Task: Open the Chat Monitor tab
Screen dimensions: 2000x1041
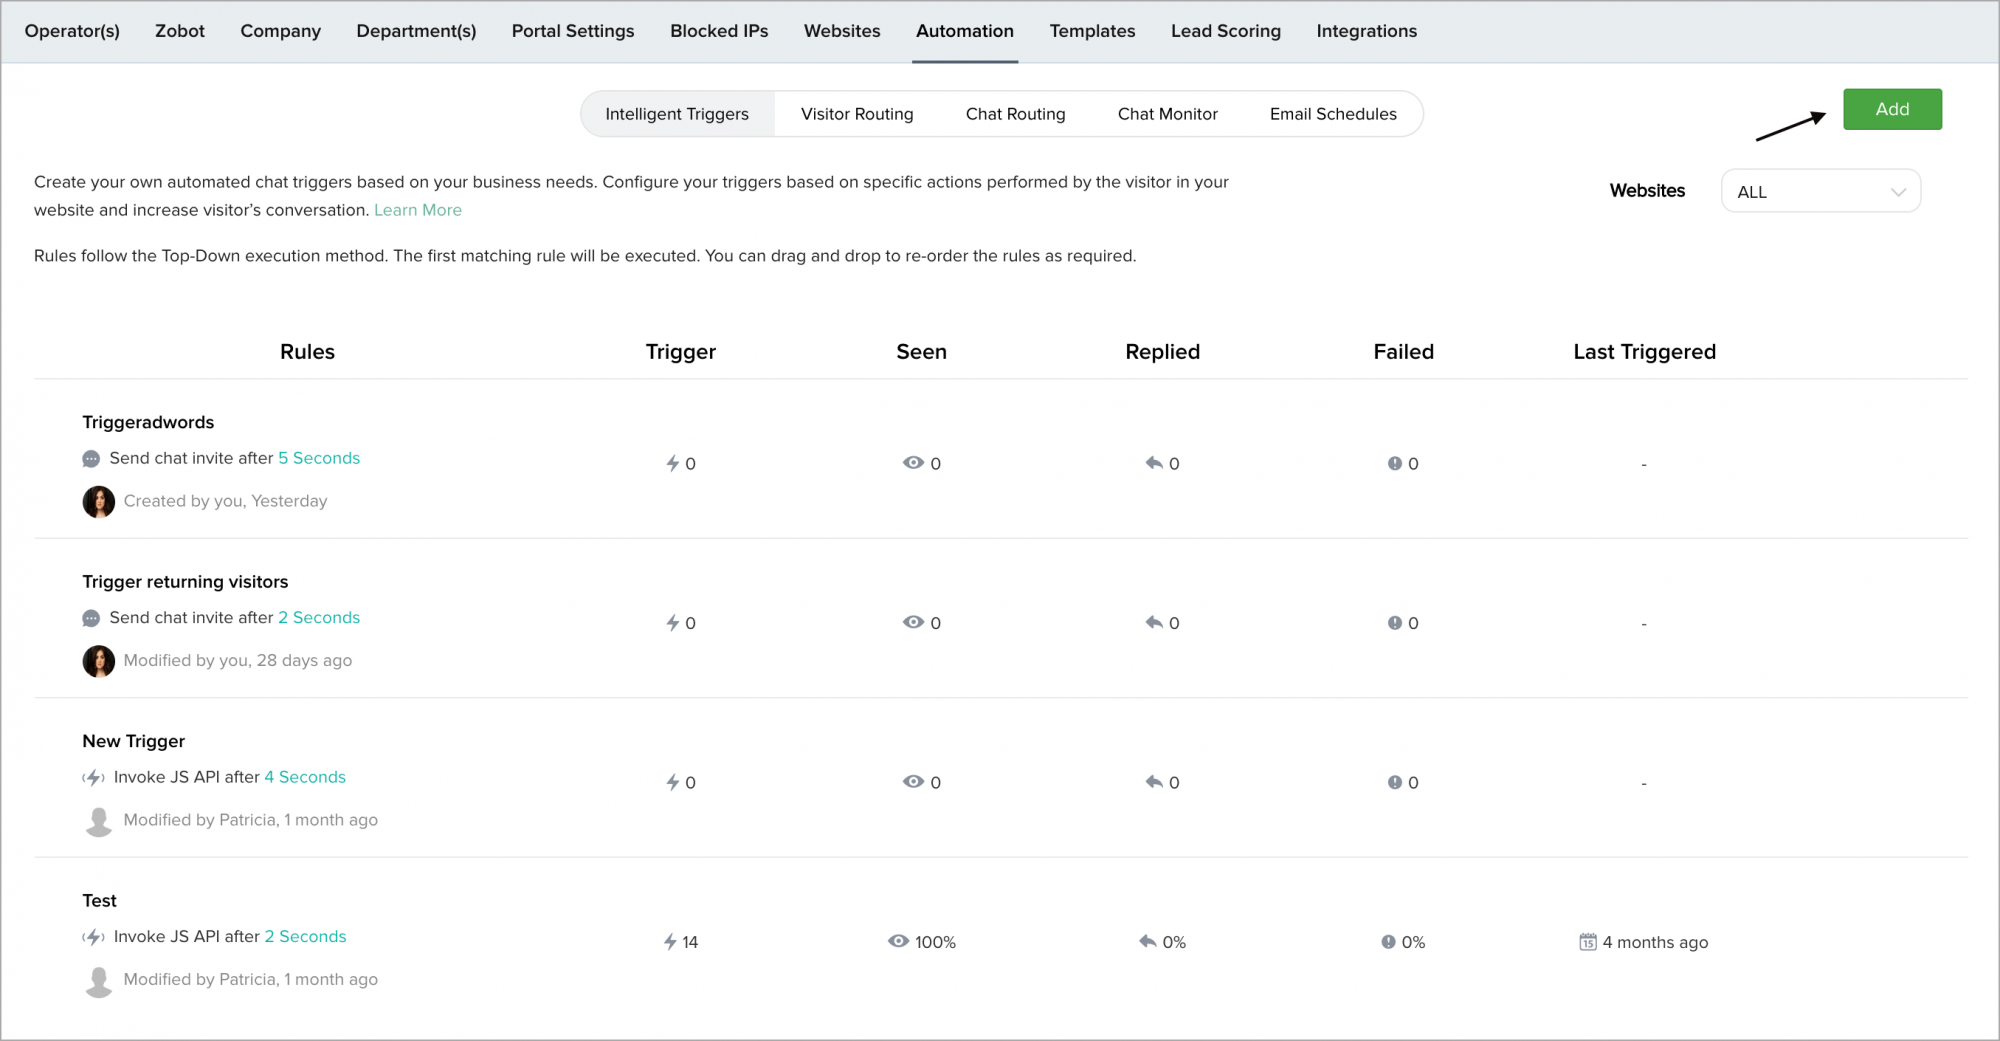Action: 1167,114
